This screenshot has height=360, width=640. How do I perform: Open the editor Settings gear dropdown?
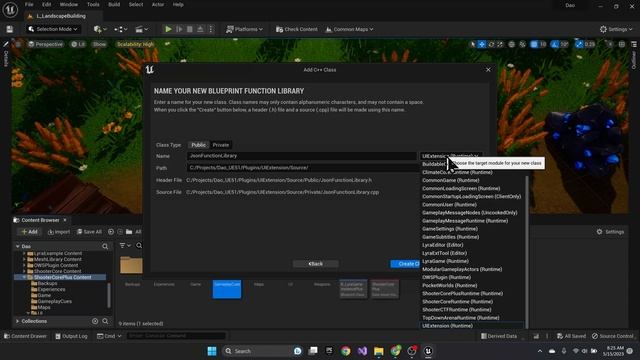[616, 29]
